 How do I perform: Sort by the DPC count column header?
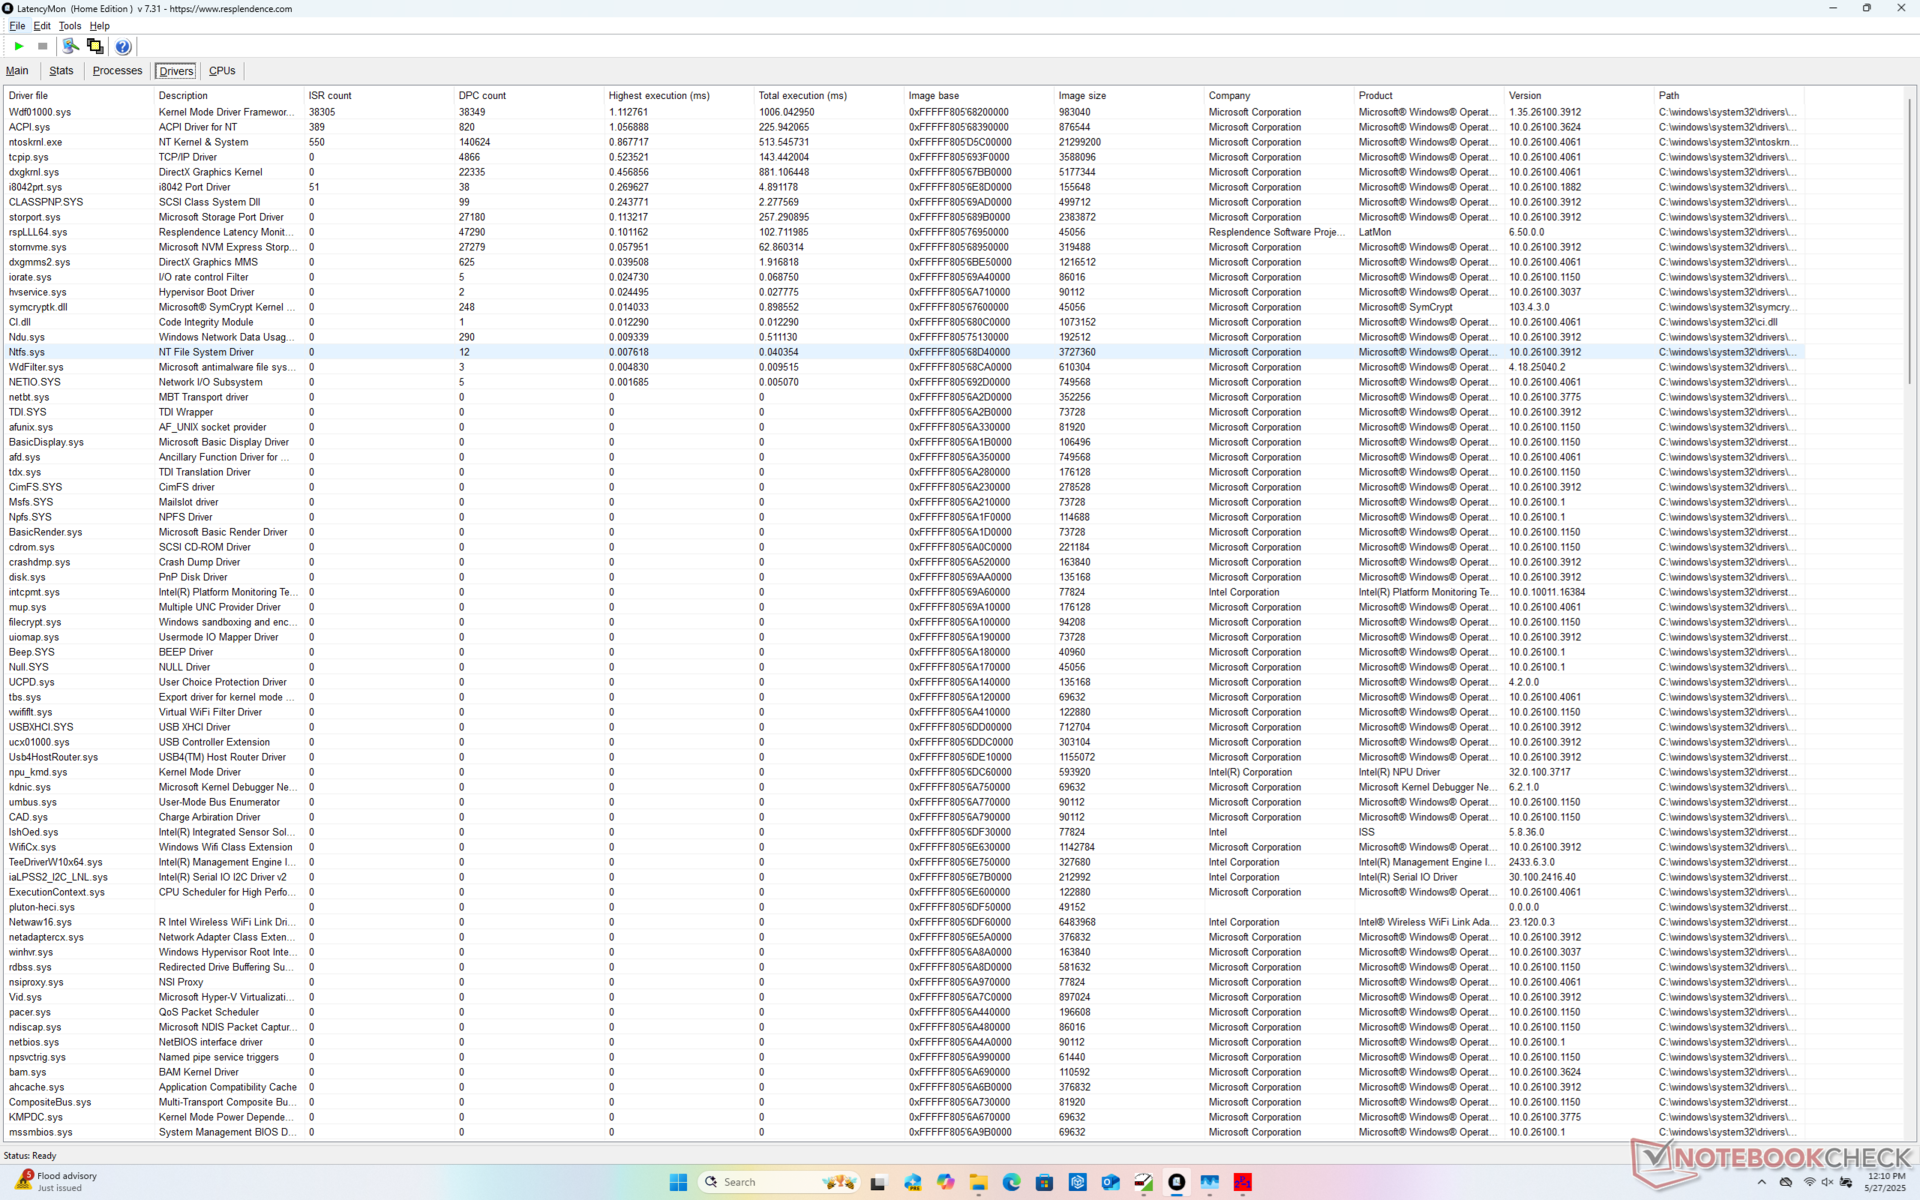529,96
